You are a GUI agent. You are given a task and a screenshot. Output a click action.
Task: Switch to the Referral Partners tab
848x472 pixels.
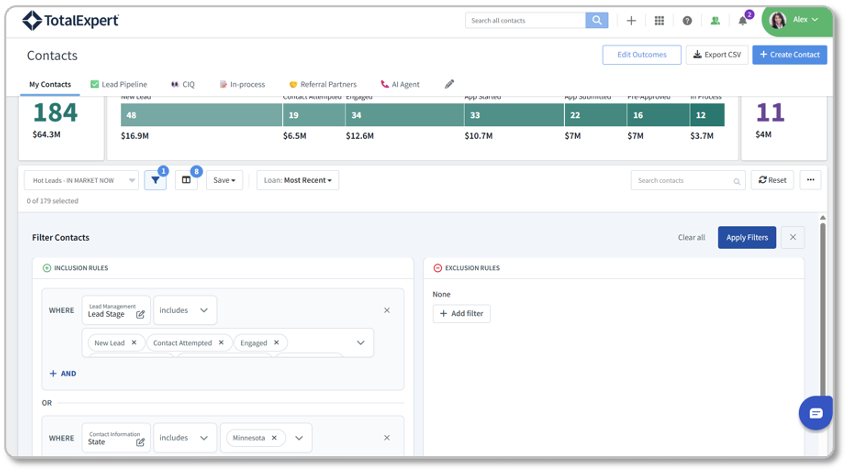click(323, 84)
